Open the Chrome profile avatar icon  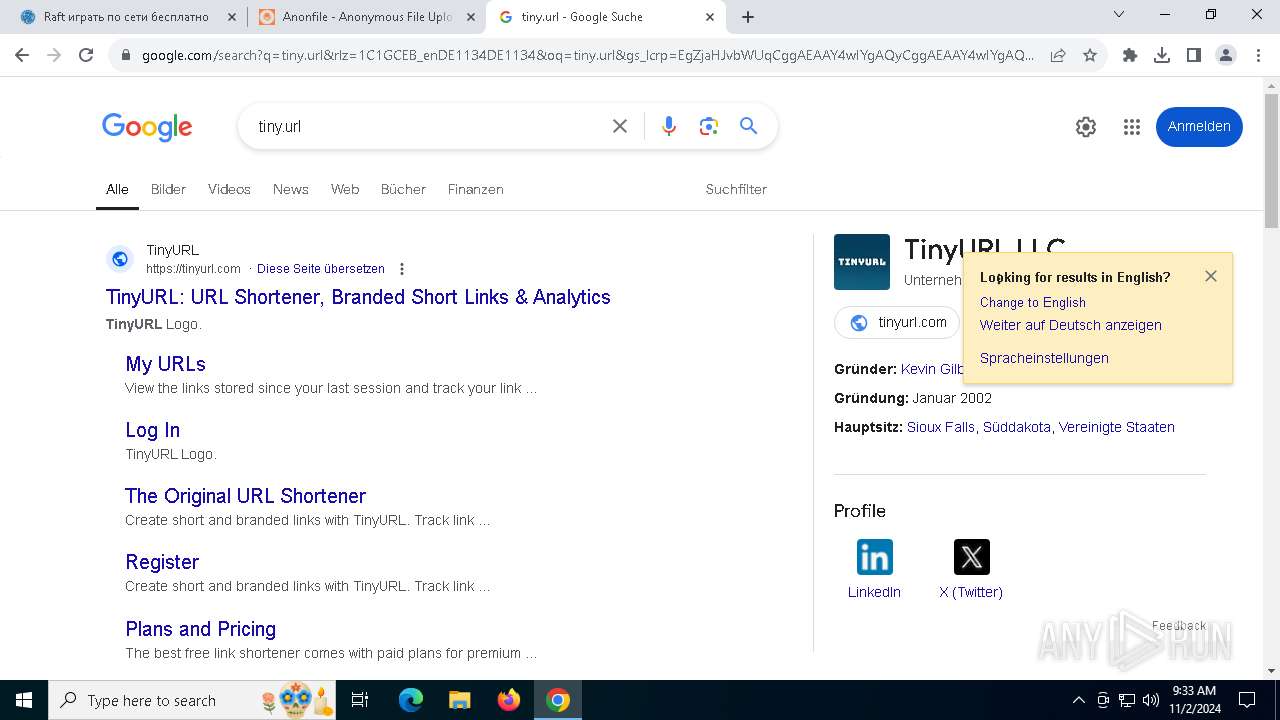(x=1226, y=55)
